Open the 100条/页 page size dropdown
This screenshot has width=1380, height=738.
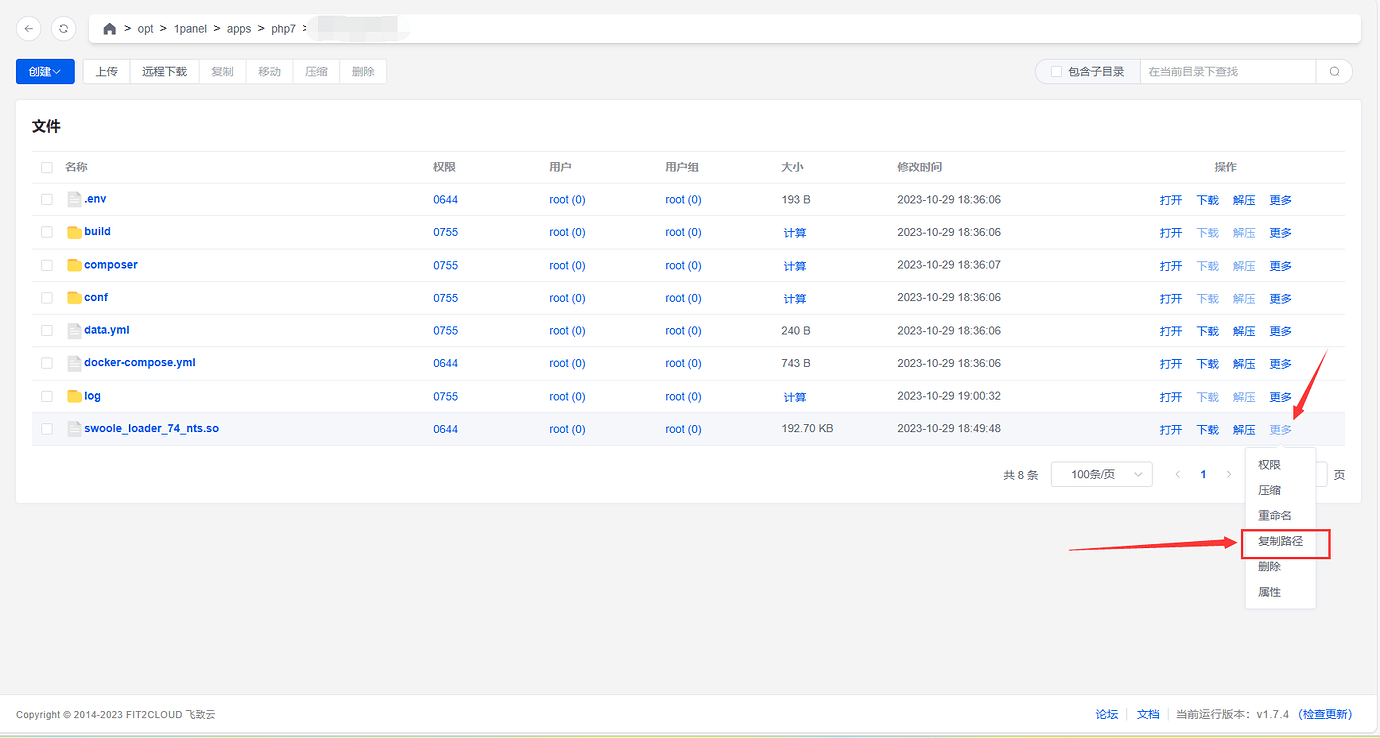click(1101, 474)
